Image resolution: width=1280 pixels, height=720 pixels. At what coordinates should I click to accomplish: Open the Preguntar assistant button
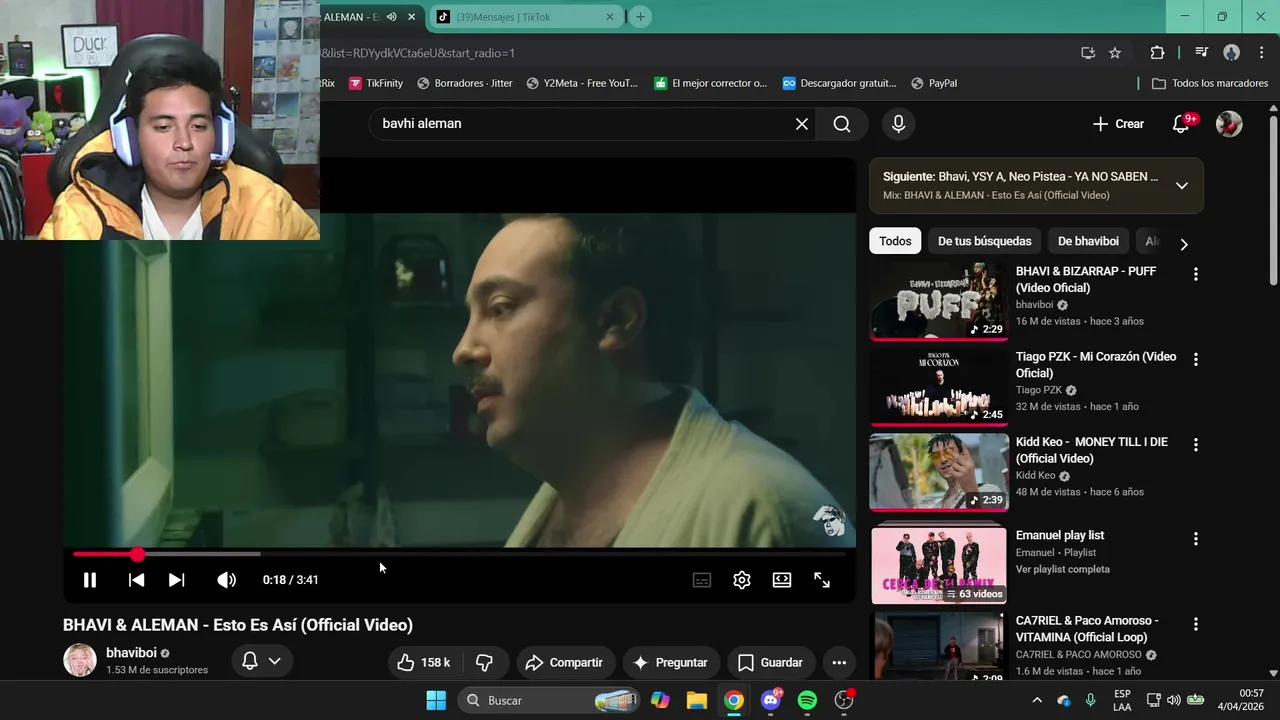[x=670, y=662]
